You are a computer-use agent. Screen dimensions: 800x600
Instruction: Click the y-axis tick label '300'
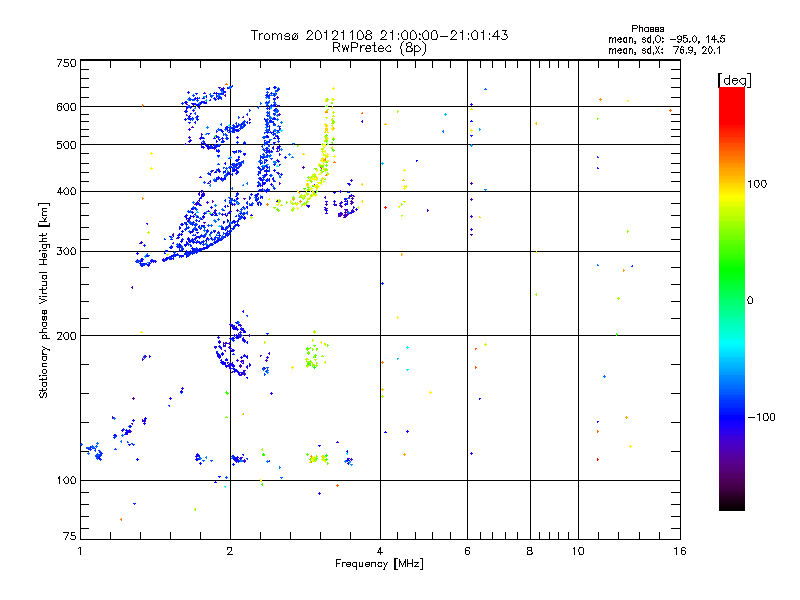point(66,252)
